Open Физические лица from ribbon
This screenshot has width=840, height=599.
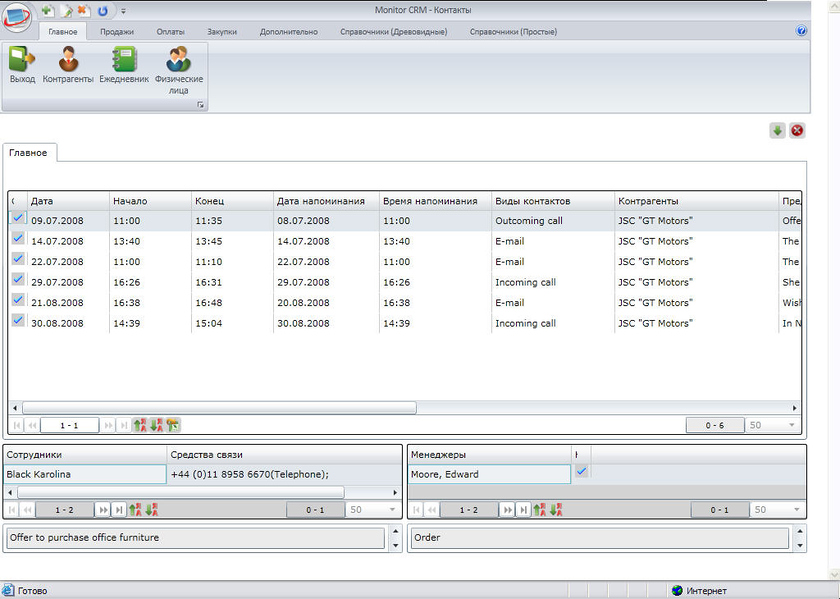coord(179,65)
